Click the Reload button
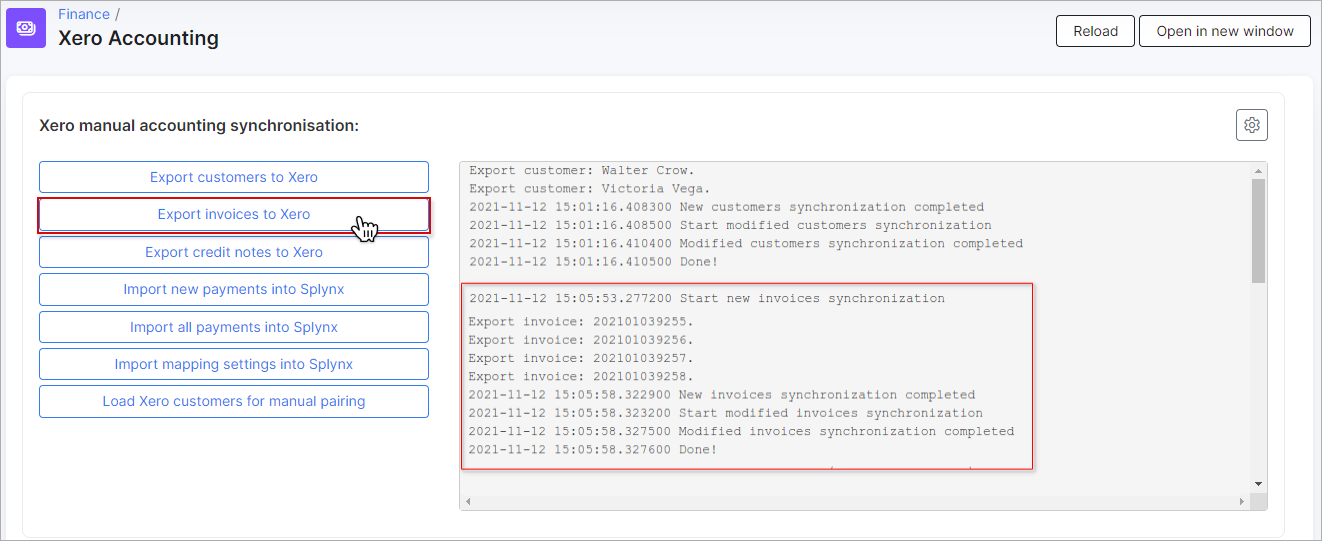 pos(1095,31)
